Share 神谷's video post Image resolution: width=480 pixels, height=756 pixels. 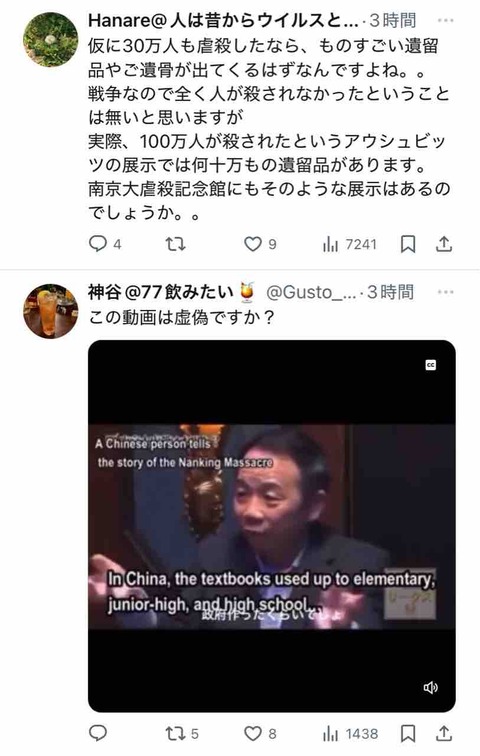(444, 734)
